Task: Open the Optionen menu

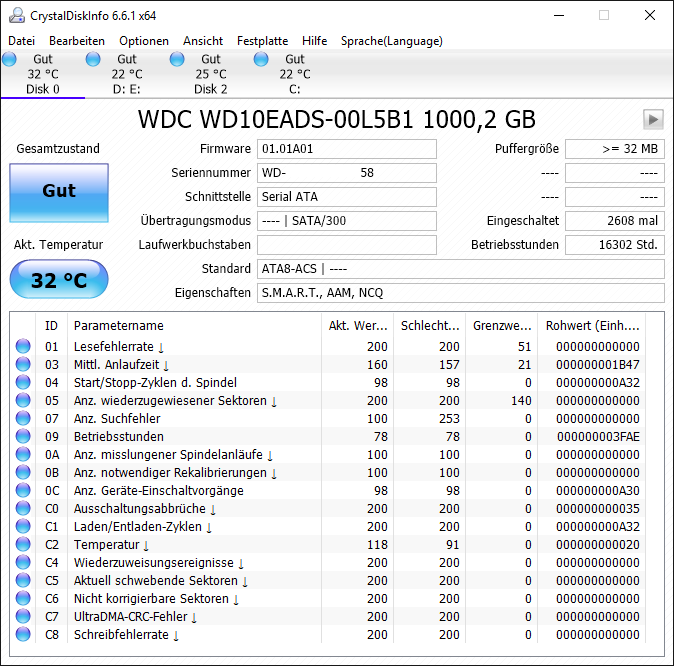Action: [x=144, y=41]
